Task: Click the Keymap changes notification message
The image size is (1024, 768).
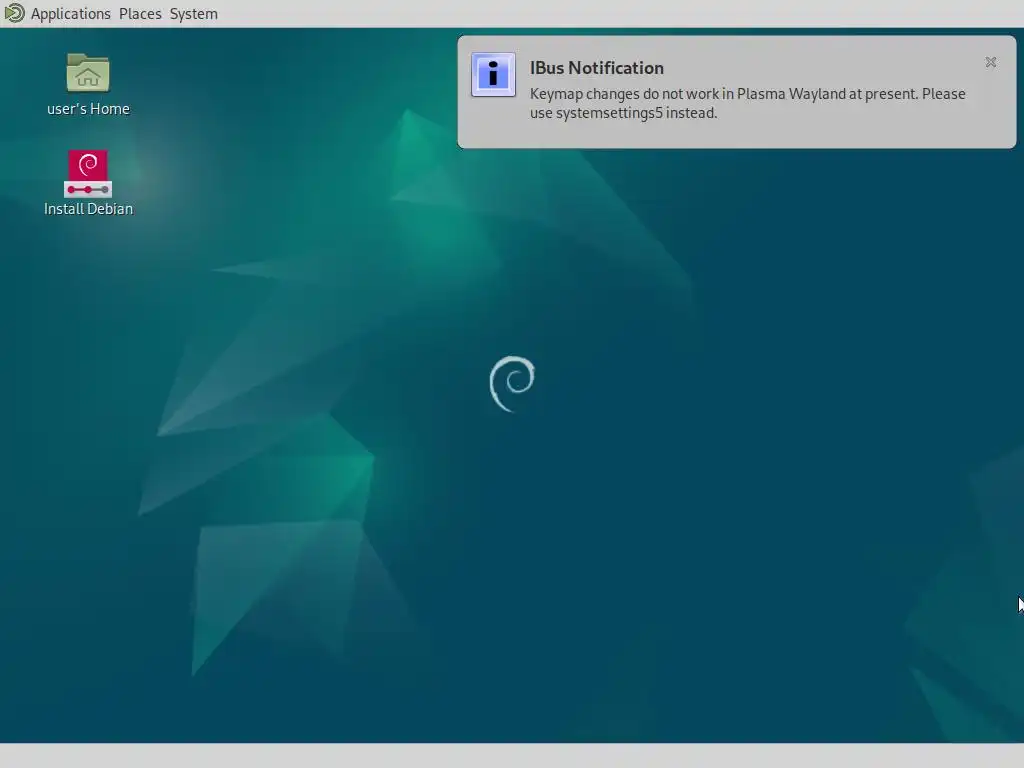Action: coord(747,103)
